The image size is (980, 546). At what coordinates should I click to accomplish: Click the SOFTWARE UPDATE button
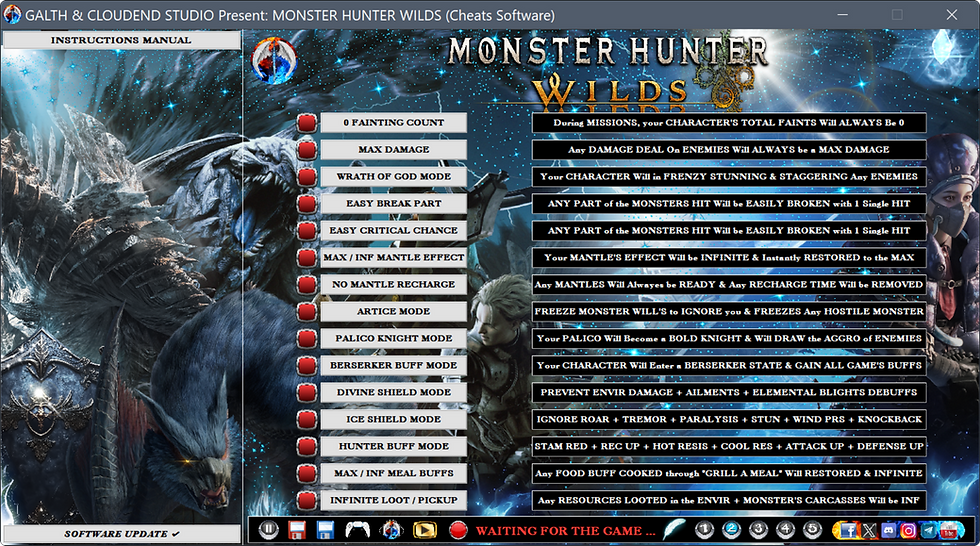pos(121,534)
